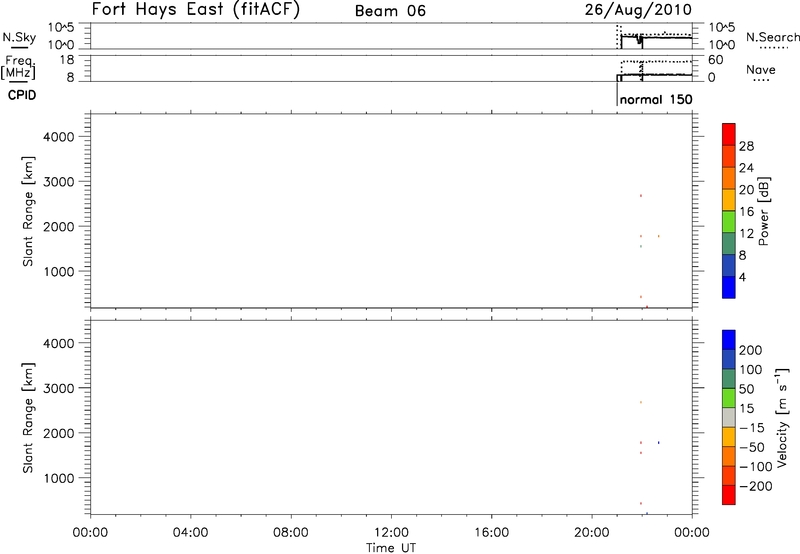
Task: Click "Slant Range [km]" label of power panel
Action: click(x=28, y=211)
